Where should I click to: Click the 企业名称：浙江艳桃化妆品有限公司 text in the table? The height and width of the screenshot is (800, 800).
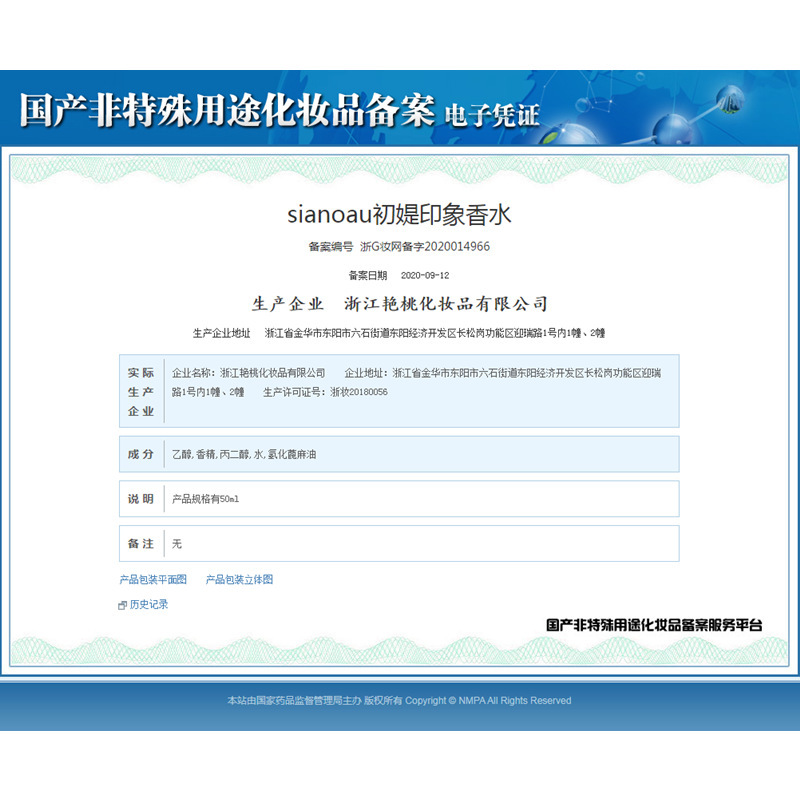[248, 373]
